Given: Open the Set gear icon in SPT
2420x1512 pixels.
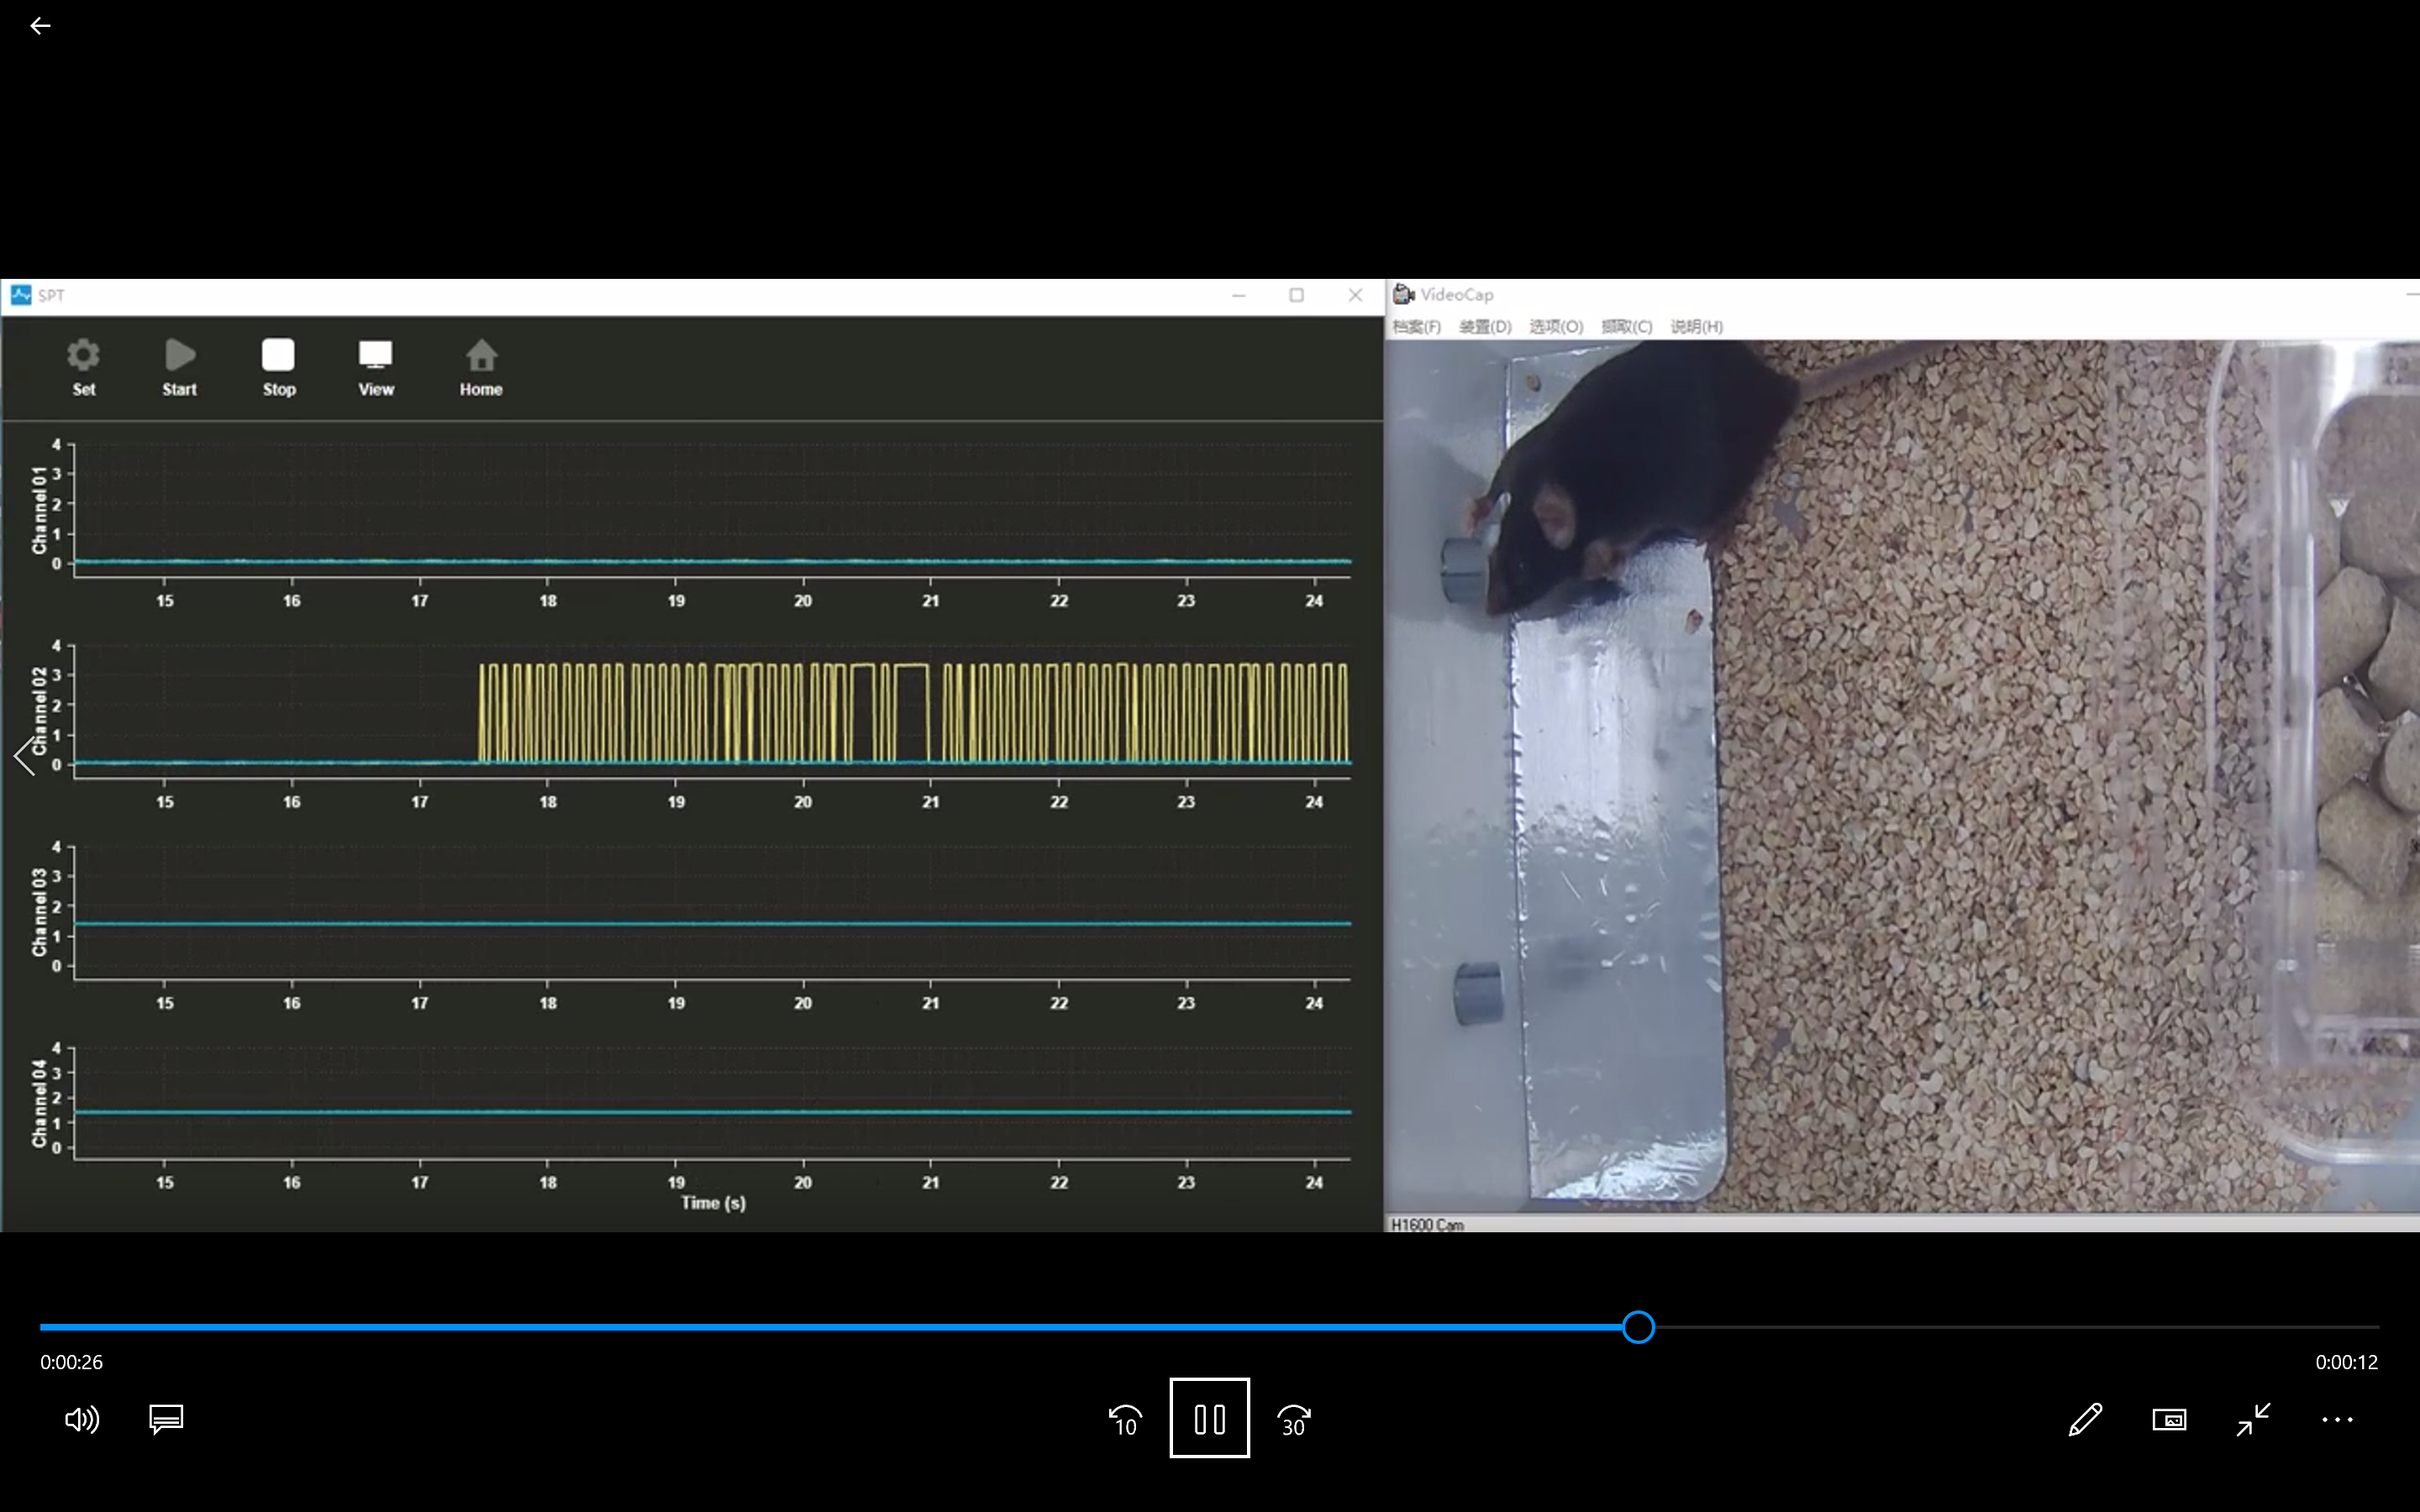Looking at the screenshot, I should pyautogui.click(x=83, y=366).
